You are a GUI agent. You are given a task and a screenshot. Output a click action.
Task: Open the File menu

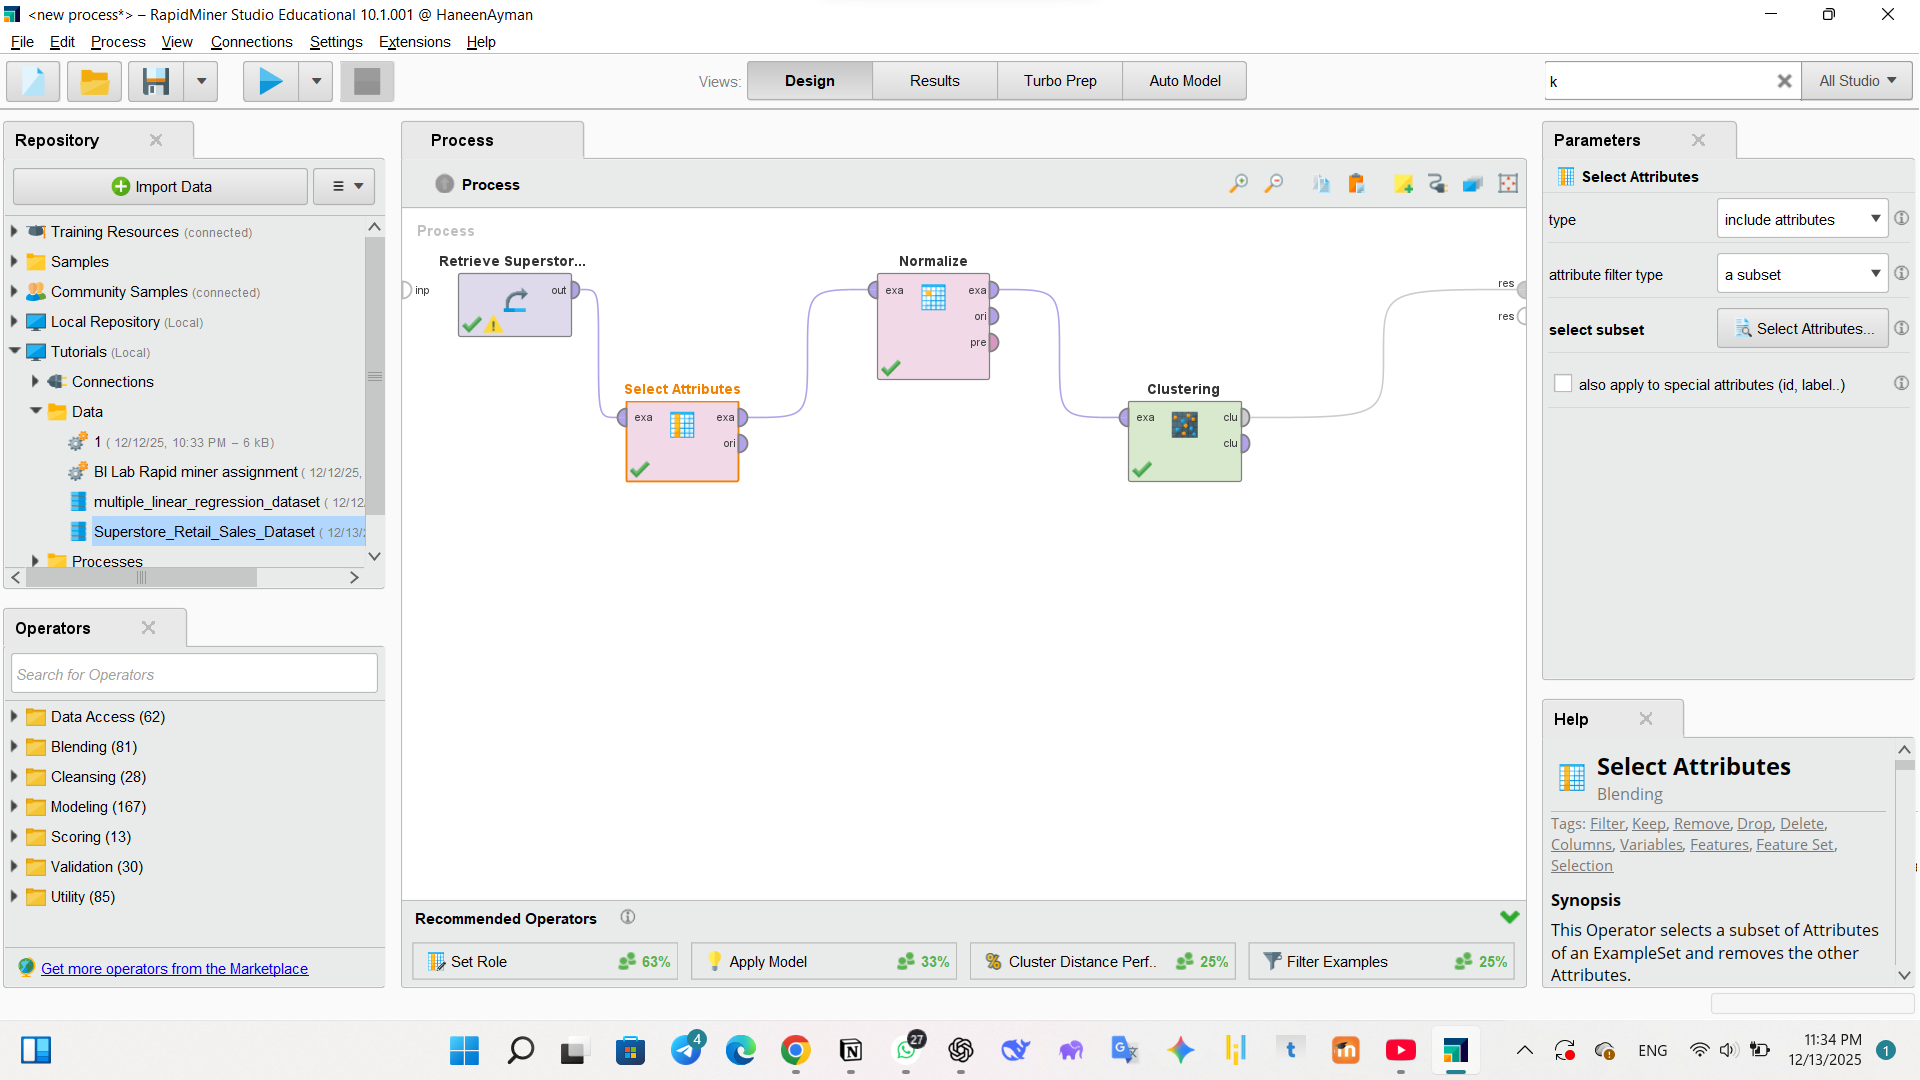coord(22,42)
